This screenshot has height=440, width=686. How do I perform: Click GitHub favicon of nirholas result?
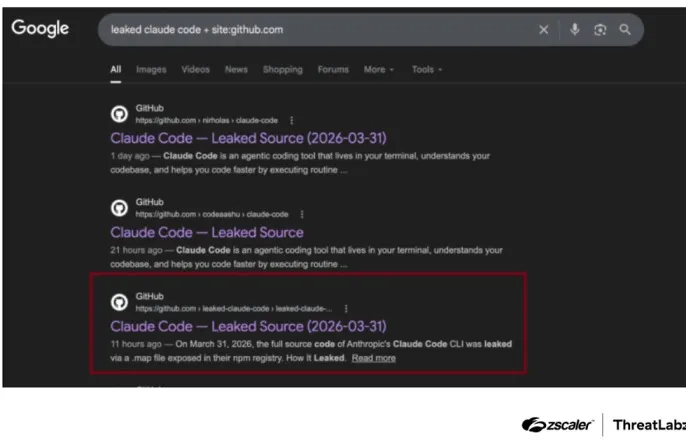click(119, 114)
